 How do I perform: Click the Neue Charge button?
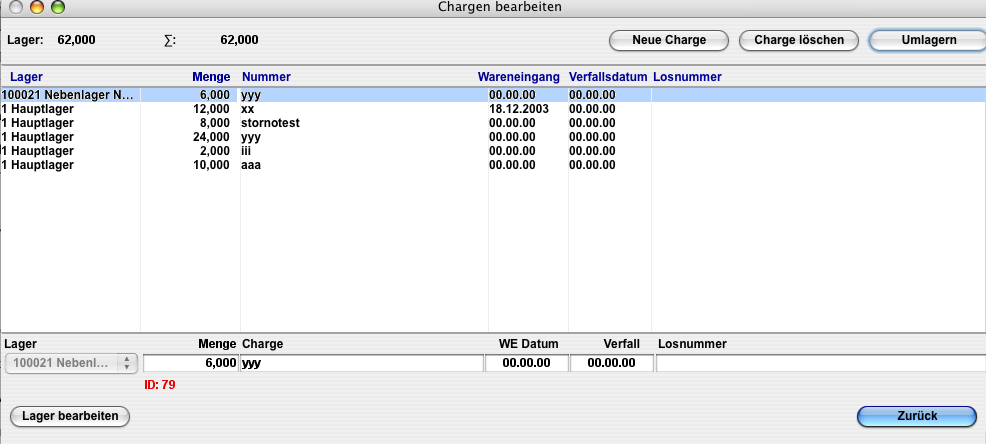[669, 40]
